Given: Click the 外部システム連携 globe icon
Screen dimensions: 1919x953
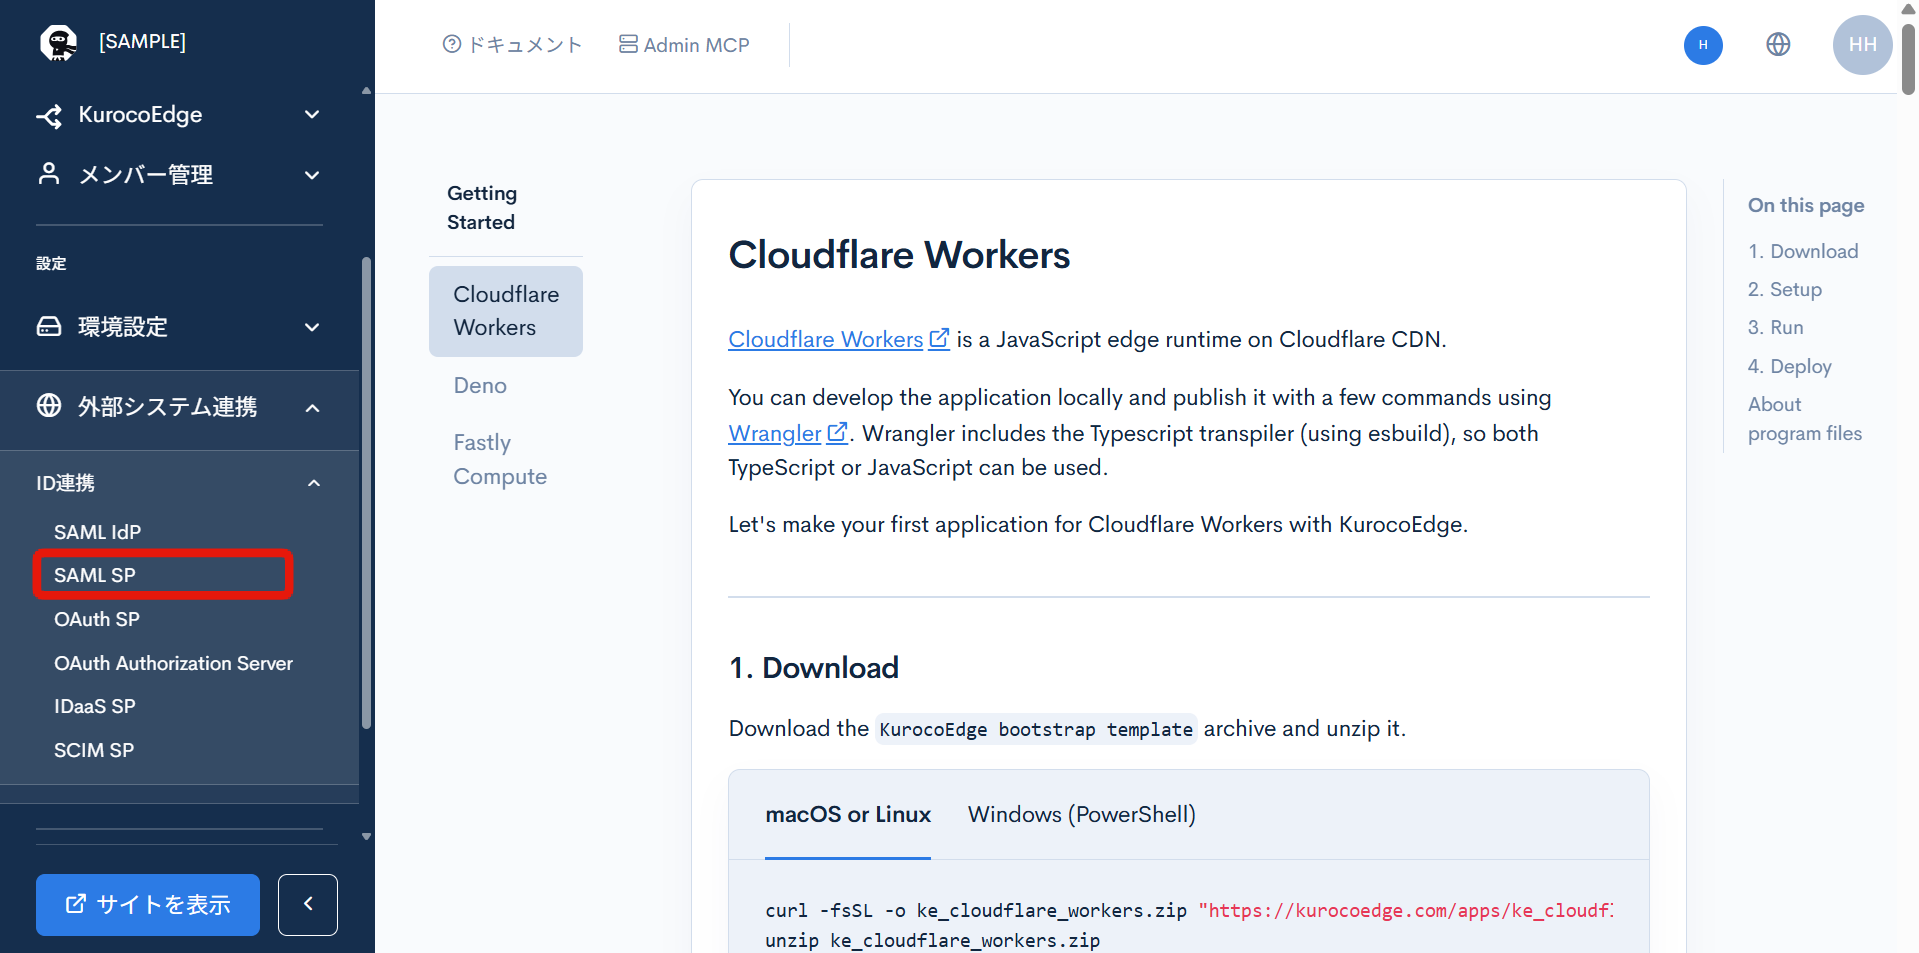Looking at the screenshot, I should click(x=49, y=405).
